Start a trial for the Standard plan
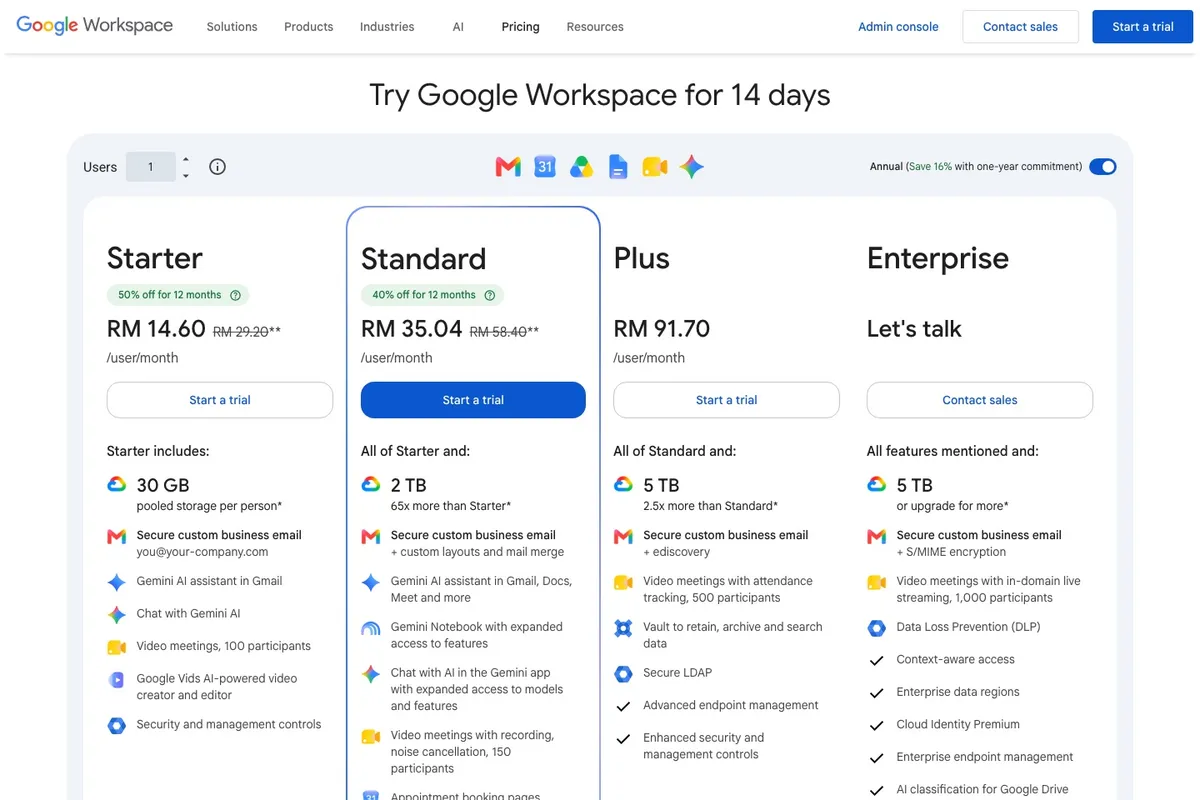 [473, 400]
